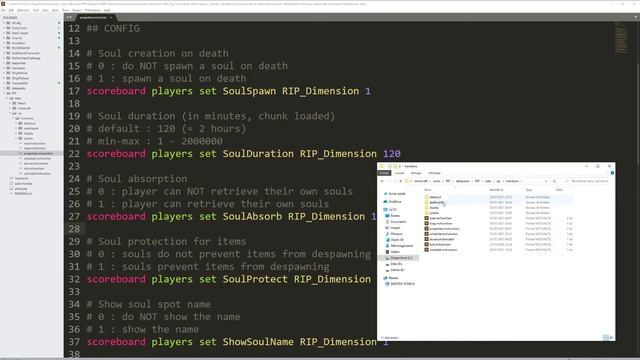Image resolution: width=640 pixels, height=360 pixels.
Task: Collapse the RIP folder in the sidebar
Action: point(4,93)
